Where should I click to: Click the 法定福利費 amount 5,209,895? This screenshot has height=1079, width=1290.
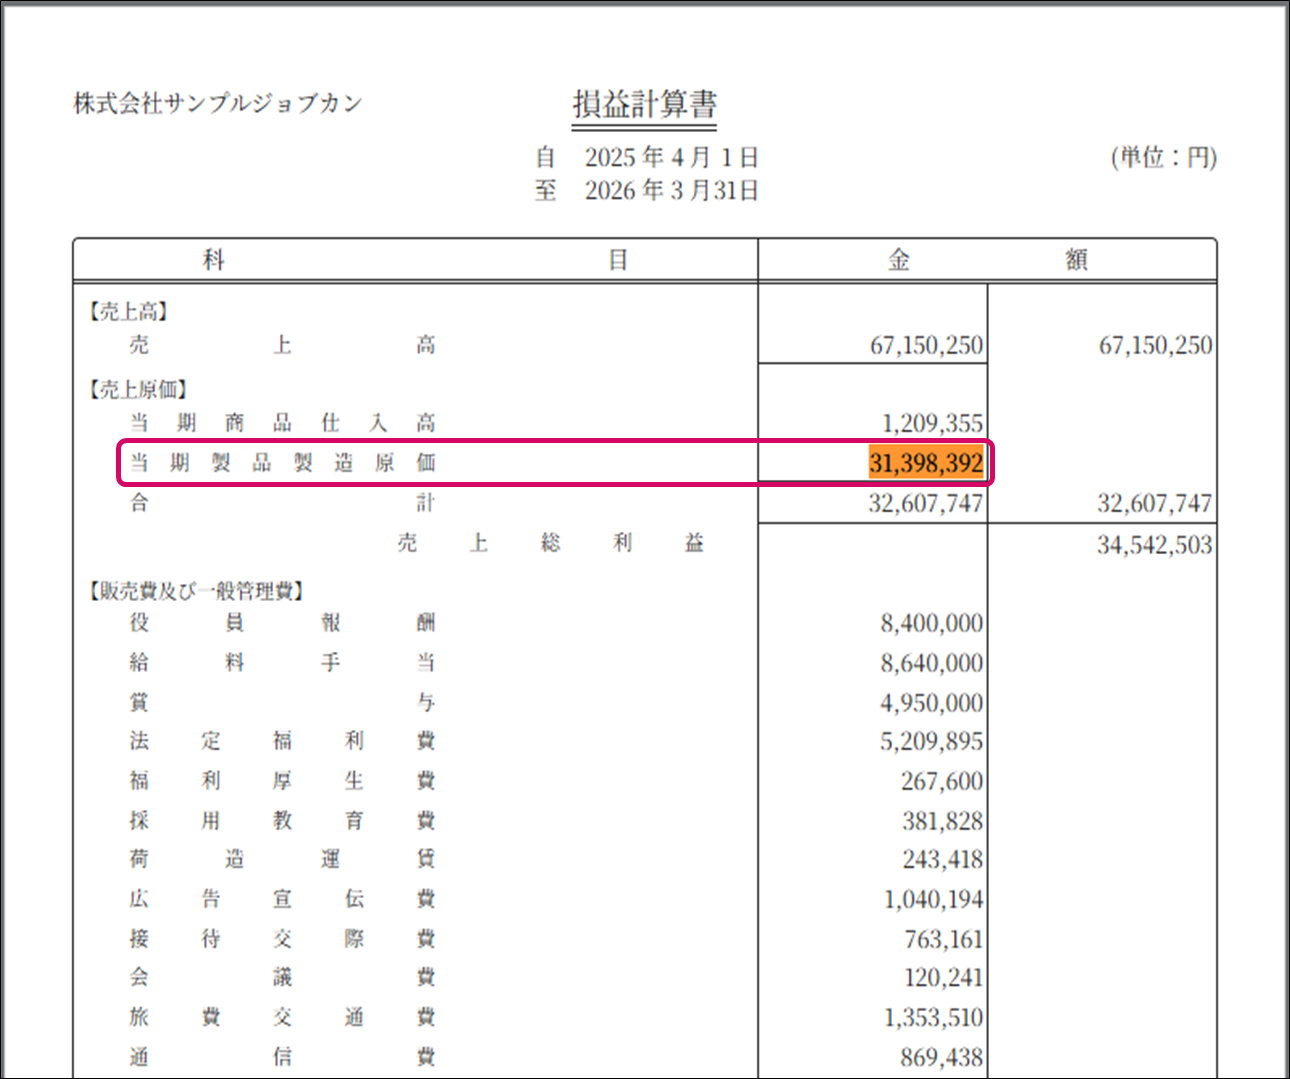(931, 742)
